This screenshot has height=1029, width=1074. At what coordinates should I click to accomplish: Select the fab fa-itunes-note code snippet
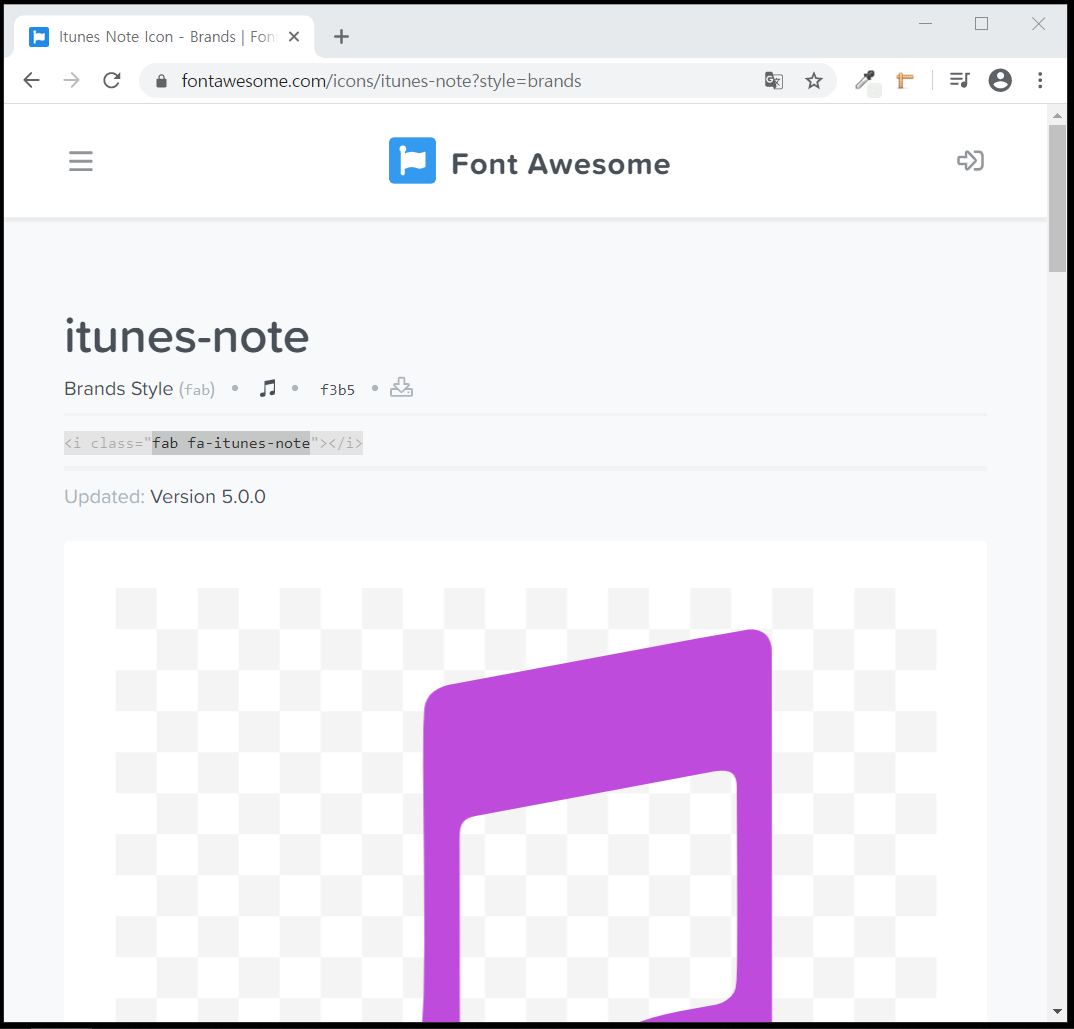click(213, 443)
